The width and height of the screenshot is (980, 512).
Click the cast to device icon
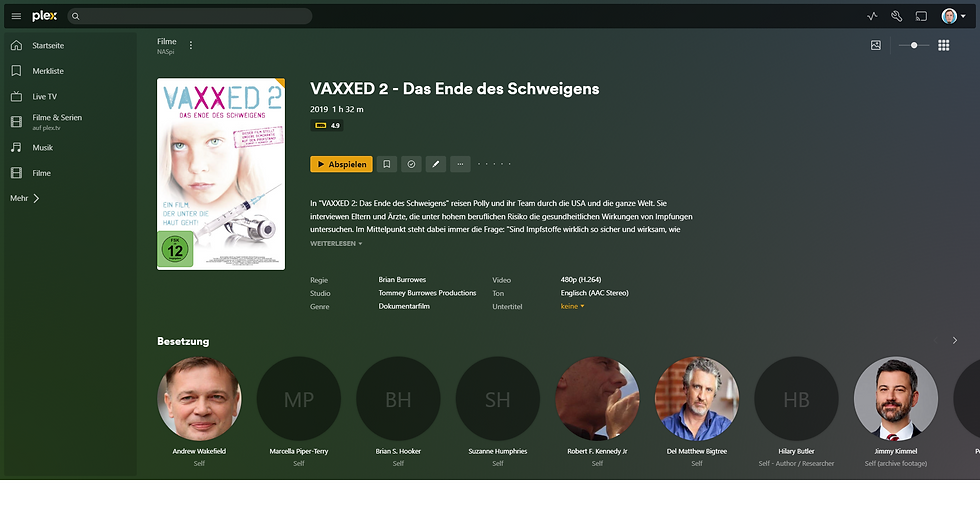tap(921, 16)
